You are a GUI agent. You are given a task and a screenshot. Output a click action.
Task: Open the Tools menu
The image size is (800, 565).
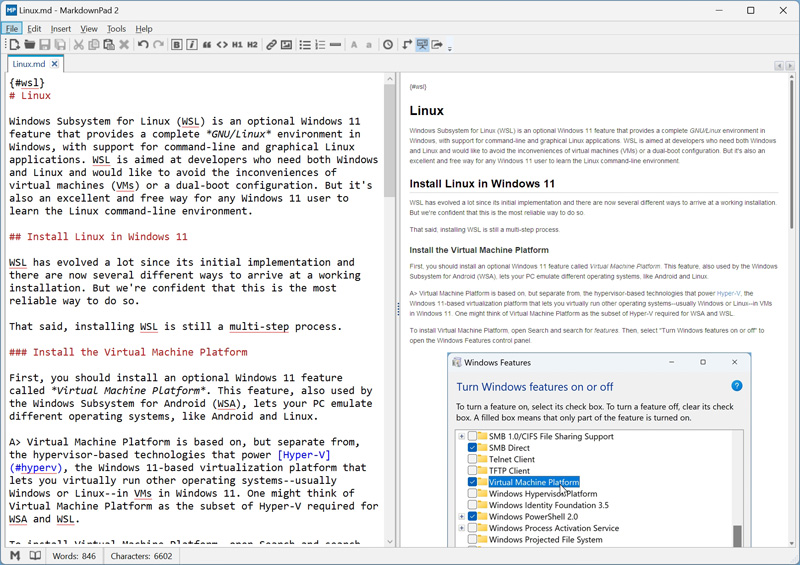point(117,29)
